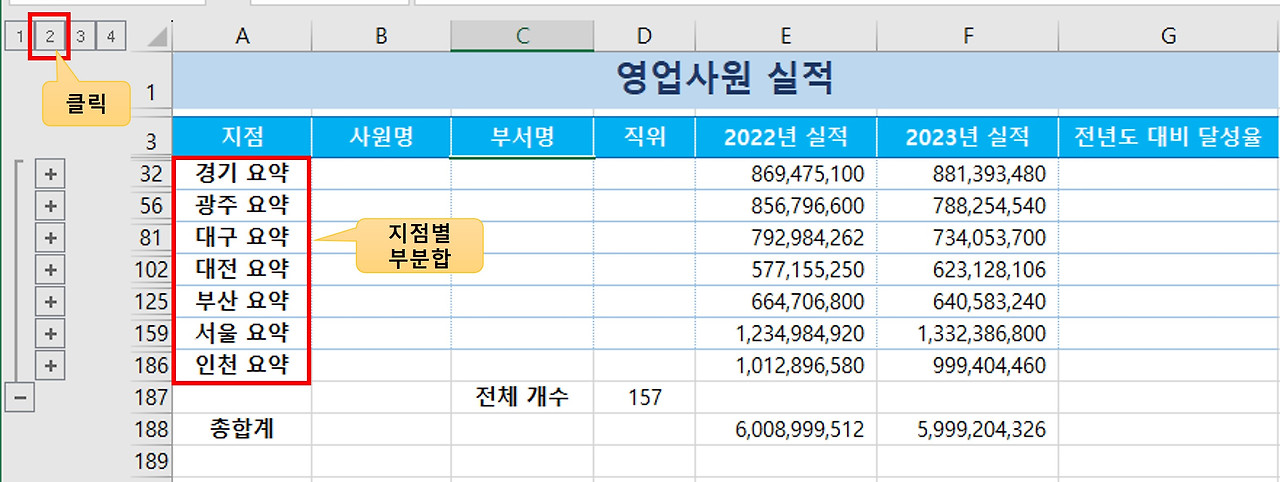Click the 영업사원 실적 title cell

726,80
